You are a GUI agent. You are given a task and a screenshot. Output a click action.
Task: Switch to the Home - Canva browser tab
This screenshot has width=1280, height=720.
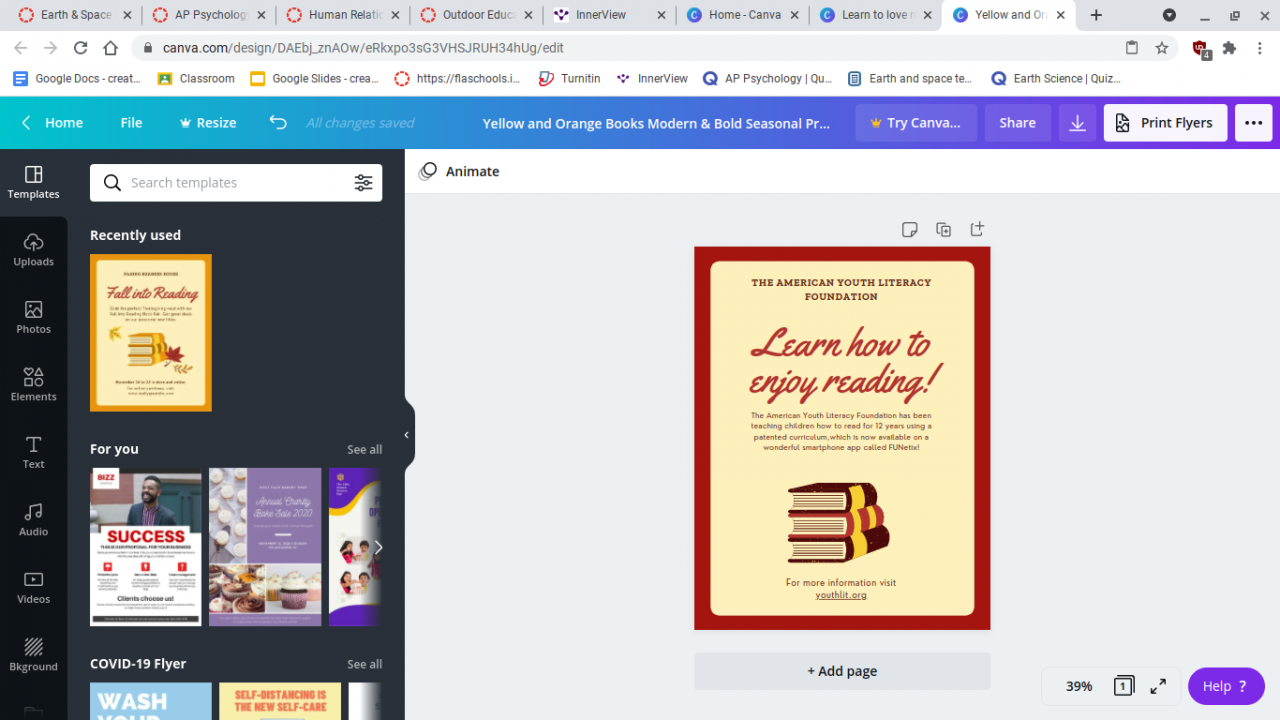[x=743, y=15]
